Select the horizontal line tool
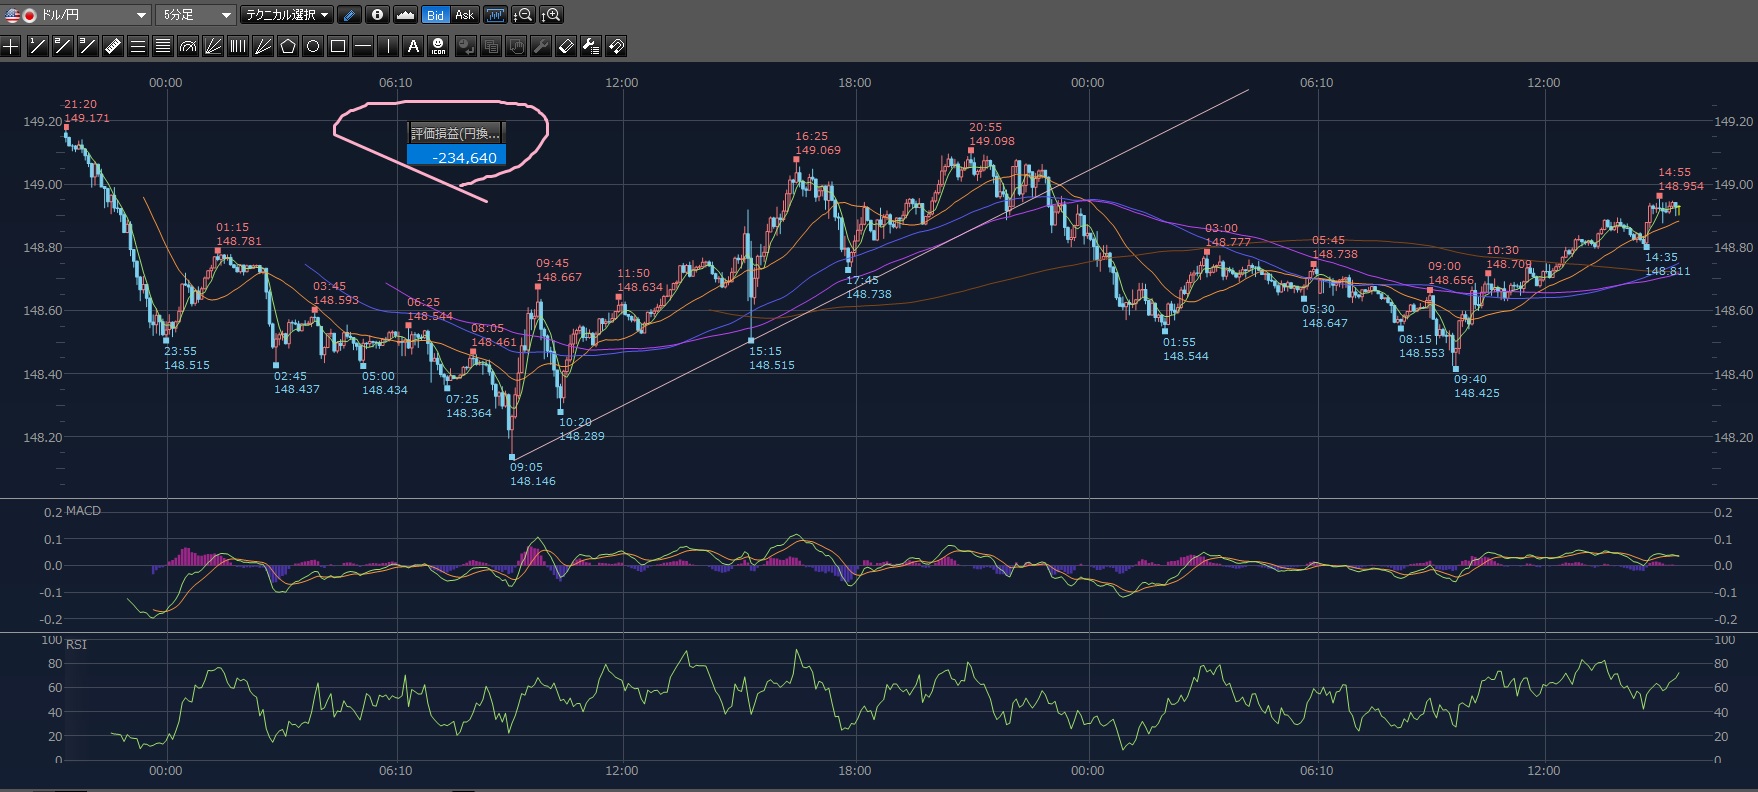1758x792 pixels. tap(363, 46)
